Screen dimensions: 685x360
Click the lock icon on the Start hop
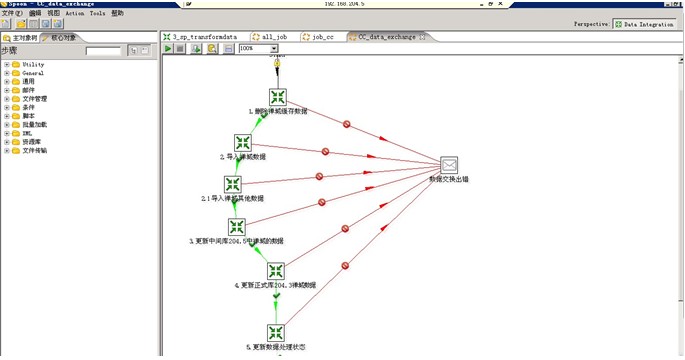277,64
